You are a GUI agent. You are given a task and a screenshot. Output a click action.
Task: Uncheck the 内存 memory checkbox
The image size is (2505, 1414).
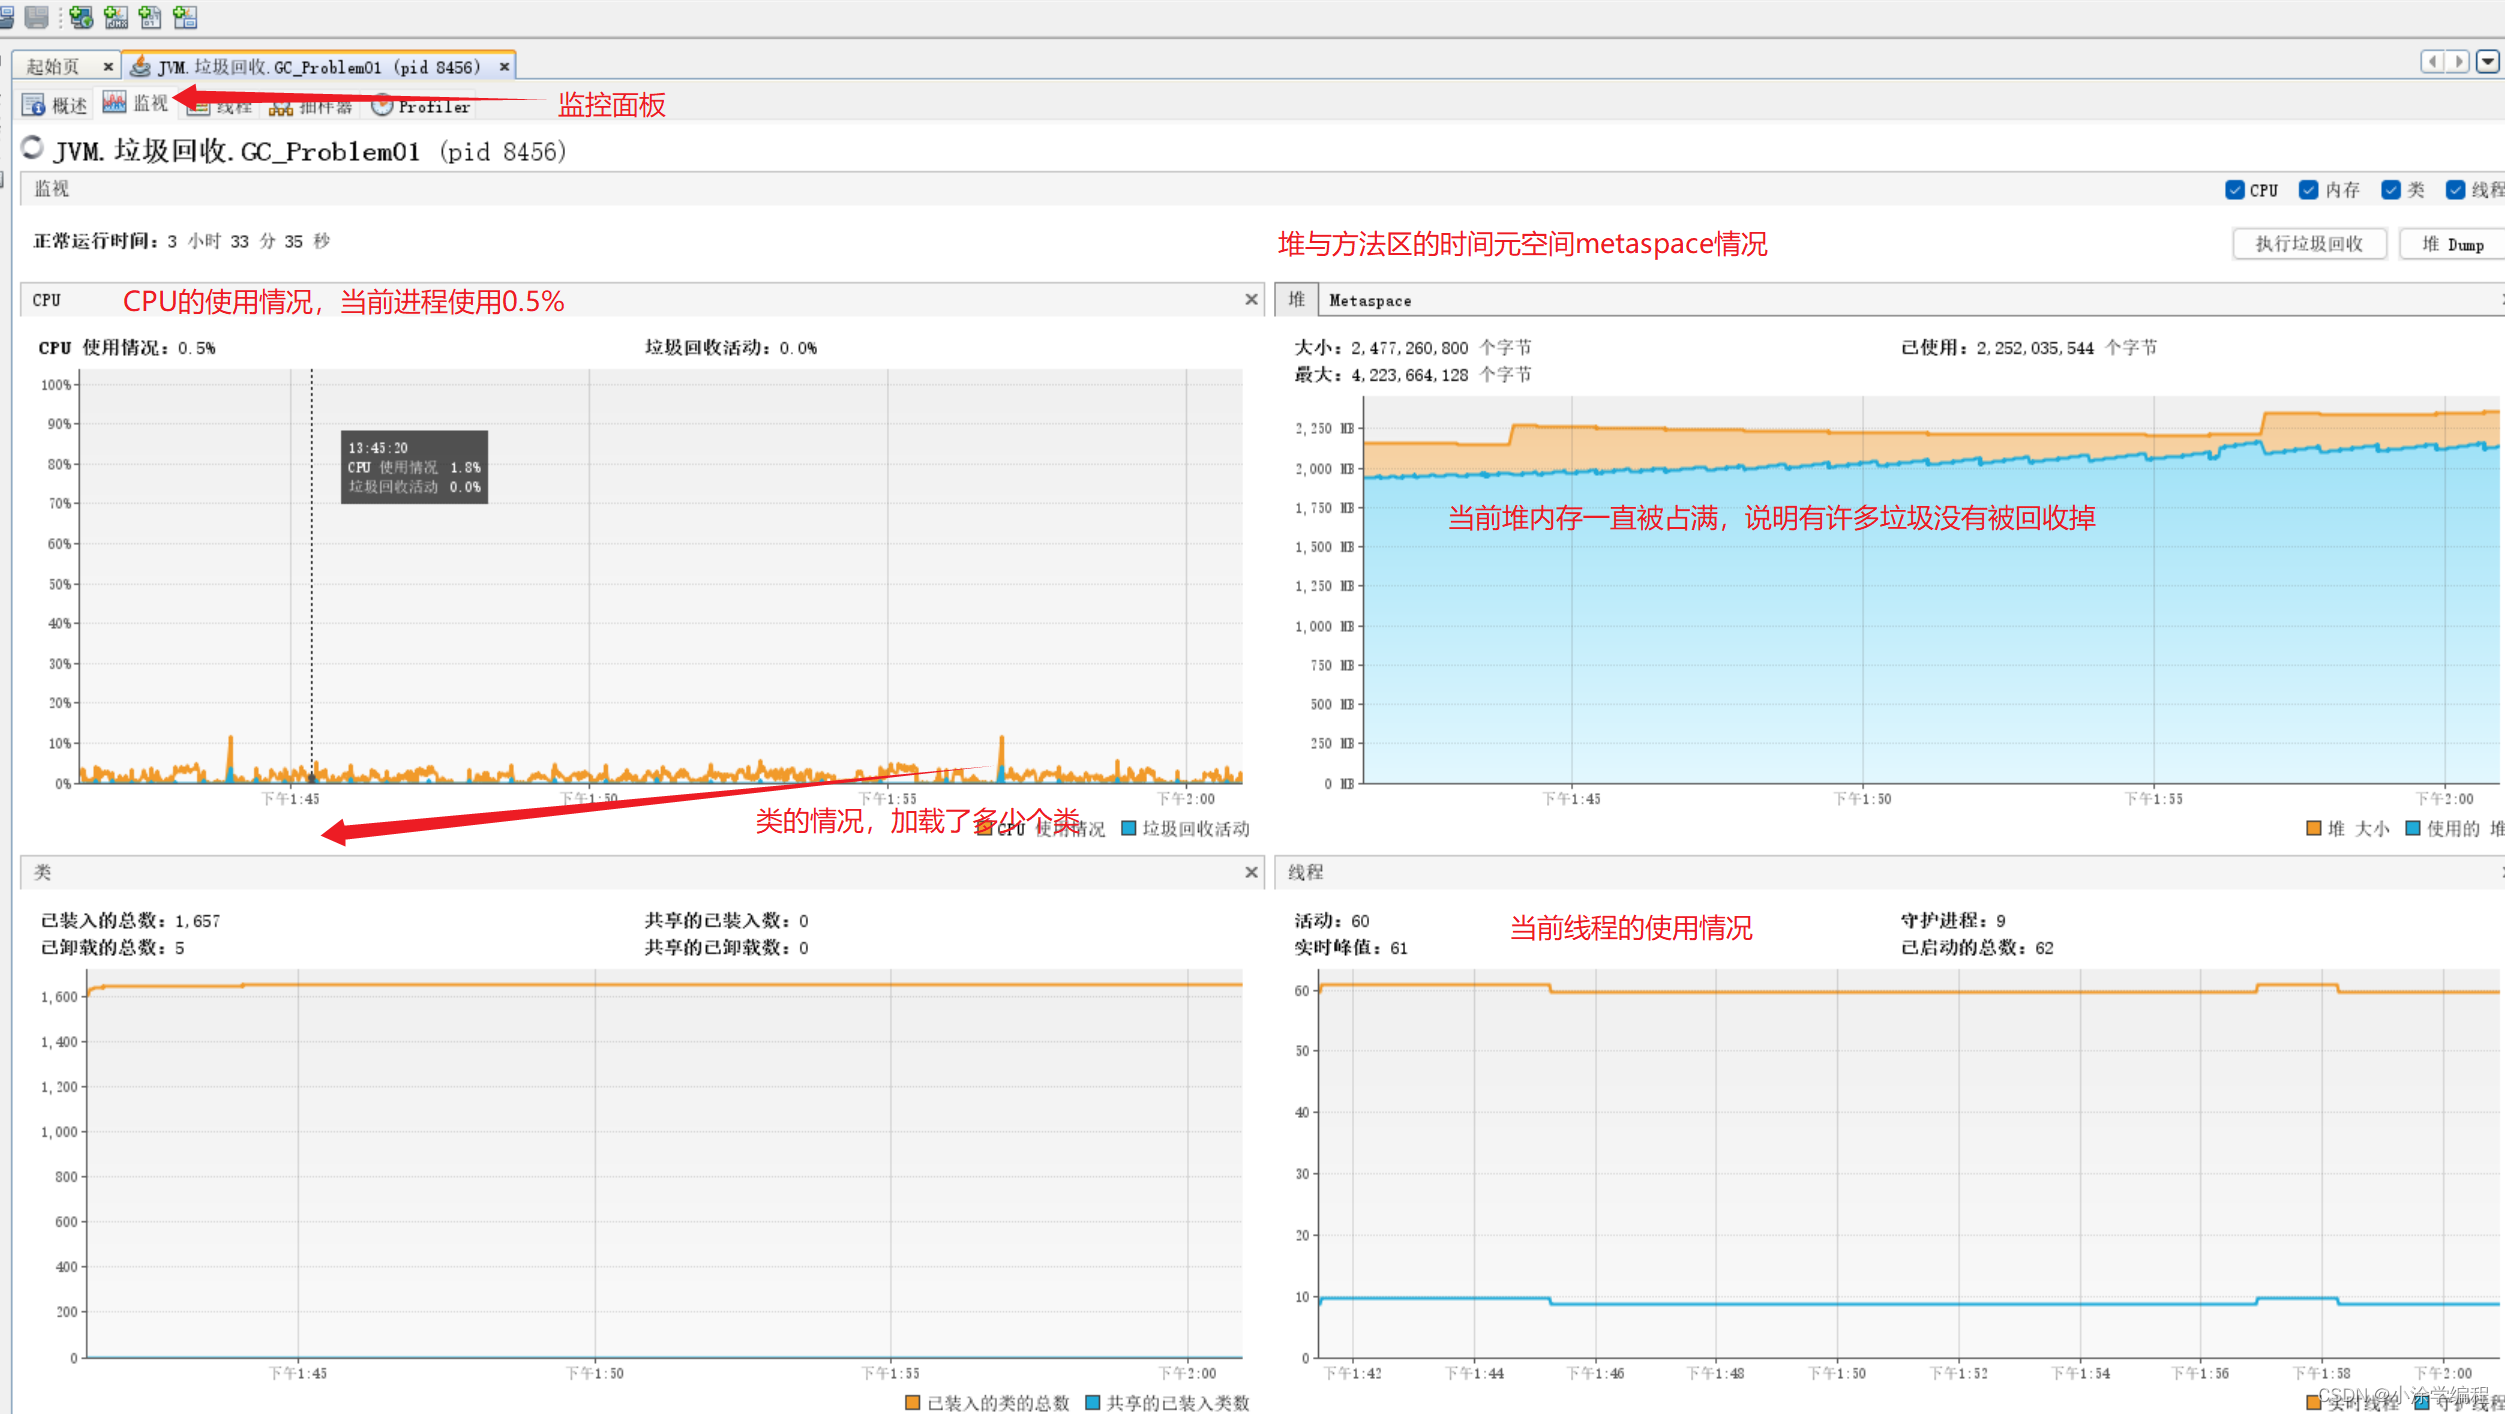coord(2309,189)
